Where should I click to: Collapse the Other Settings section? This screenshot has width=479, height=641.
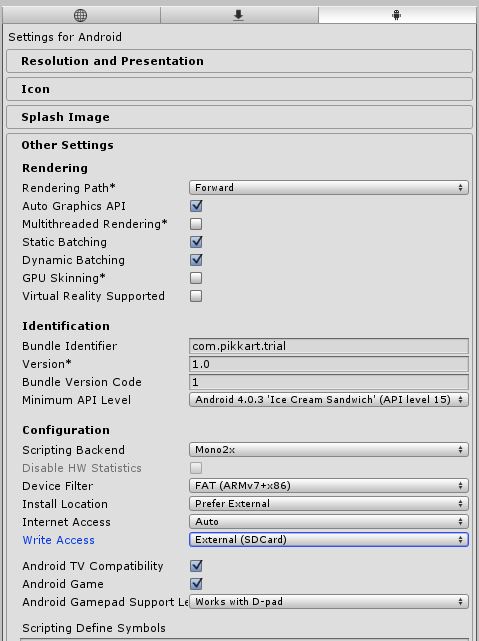(67, 145)
